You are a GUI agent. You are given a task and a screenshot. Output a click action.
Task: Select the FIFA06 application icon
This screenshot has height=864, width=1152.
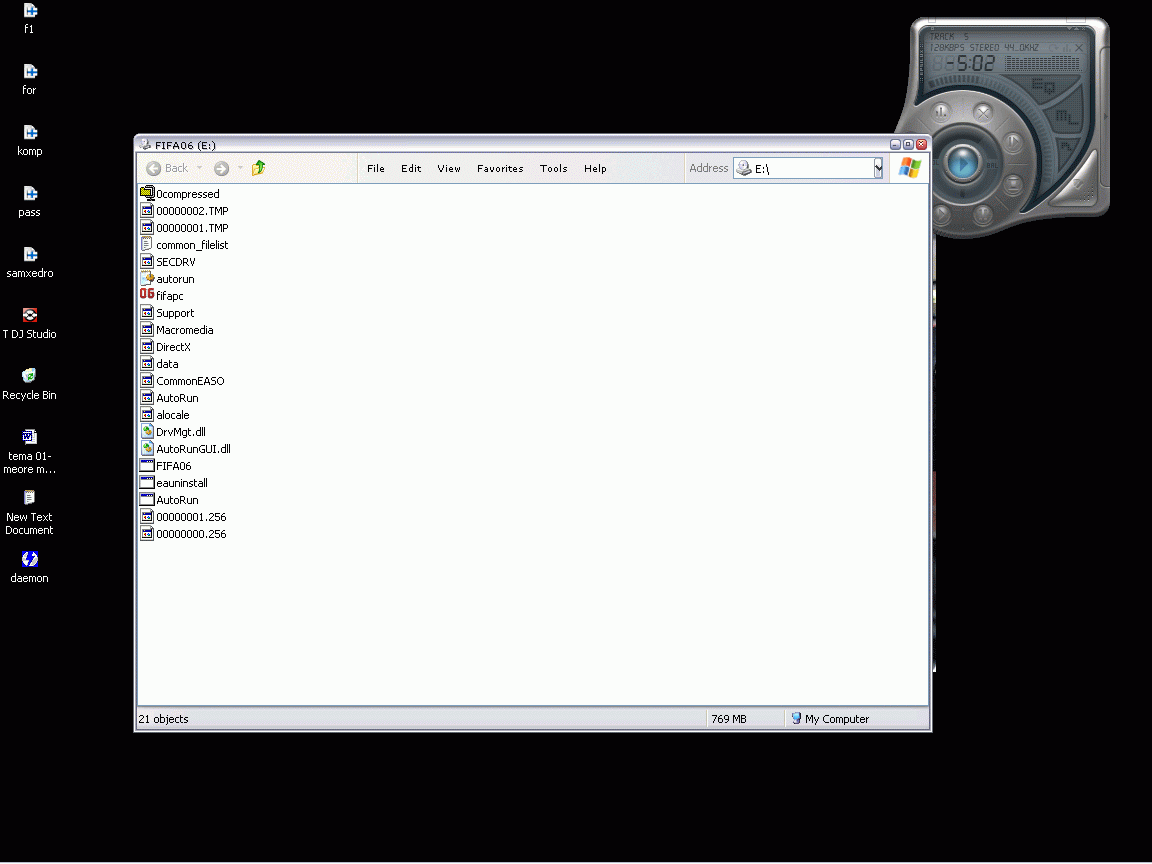pyautogui.click(x=147, y=465)
